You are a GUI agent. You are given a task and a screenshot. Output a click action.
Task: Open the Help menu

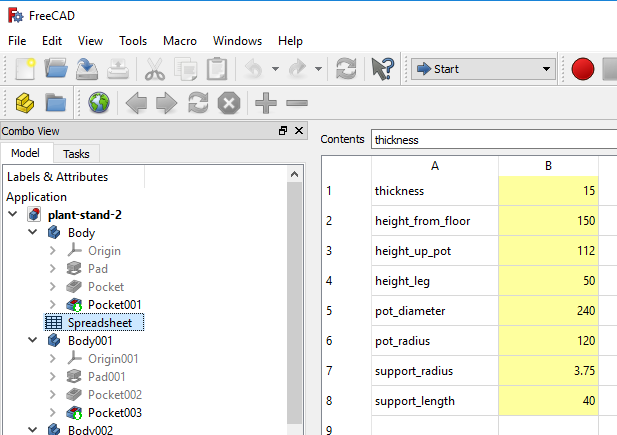click(290, 41)
